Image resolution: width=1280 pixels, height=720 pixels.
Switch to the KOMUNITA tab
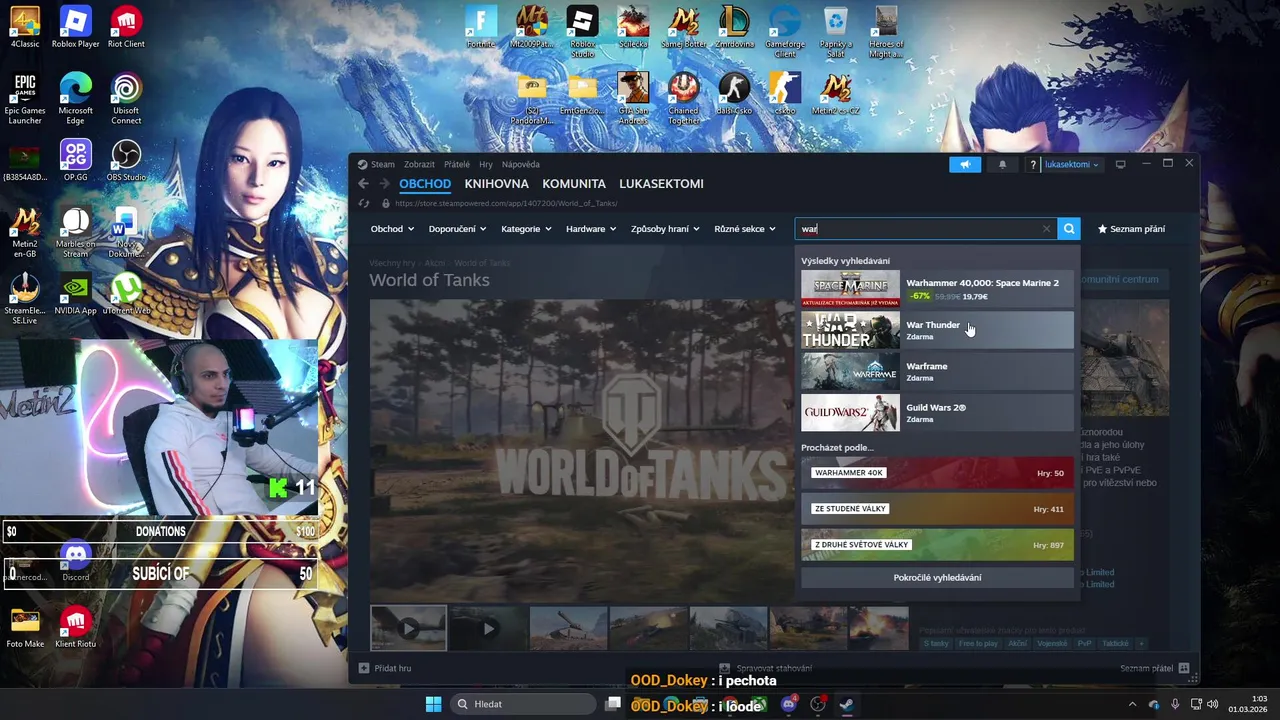pyautogui.click(x=574, y=184)
